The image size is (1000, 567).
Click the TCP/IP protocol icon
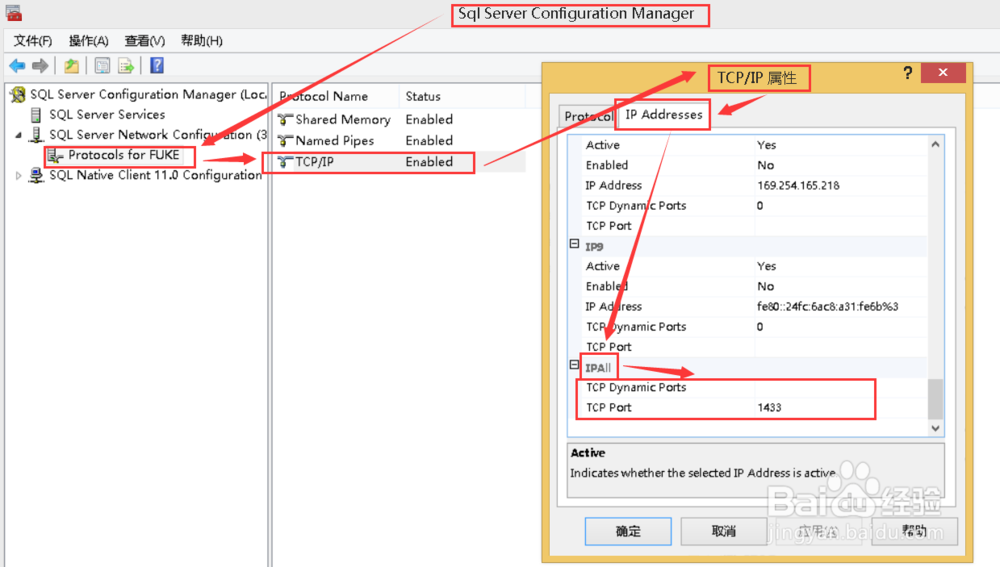coord(285,162)
